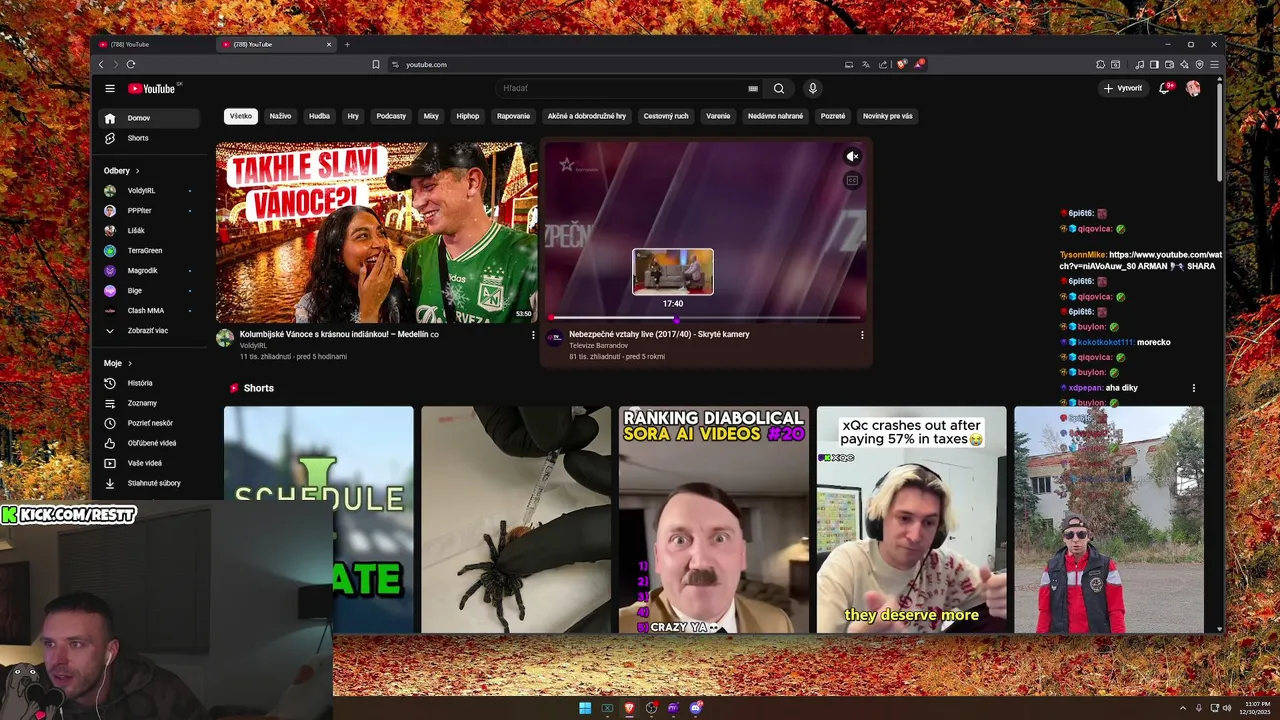The image size is (1280, 720).
Task: Open Pozrieť neskôr playlist
Action: click(148, 423)
